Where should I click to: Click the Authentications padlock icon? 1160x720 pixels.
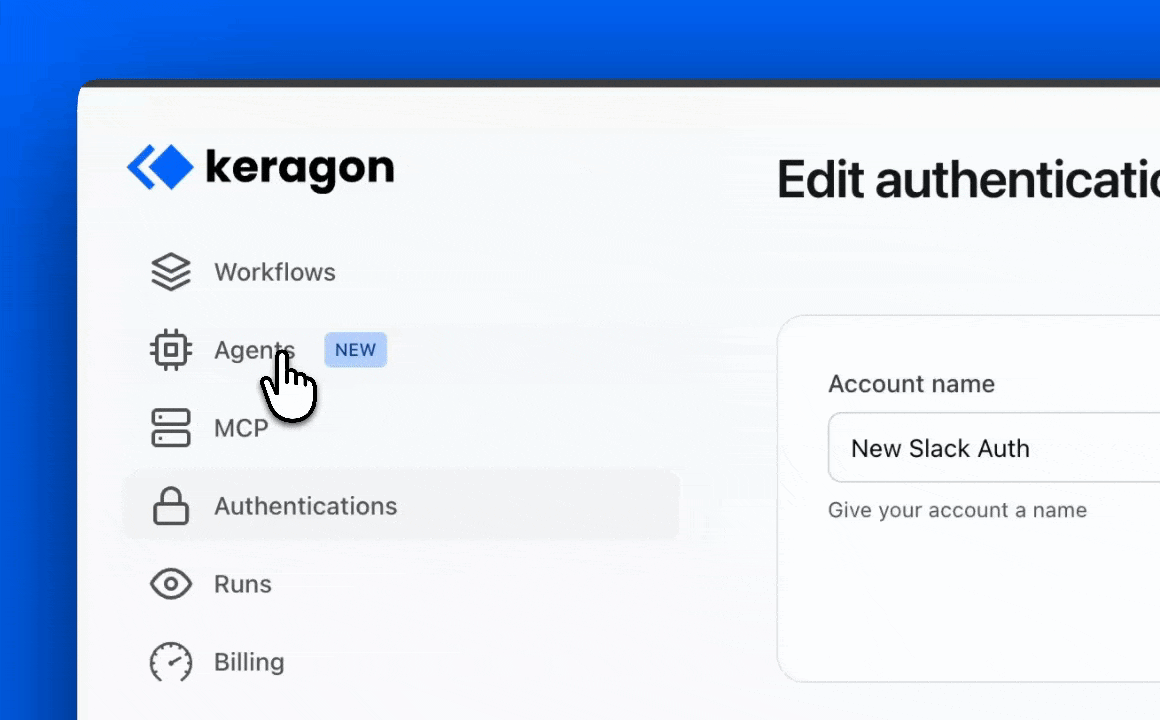click(171, 505)
